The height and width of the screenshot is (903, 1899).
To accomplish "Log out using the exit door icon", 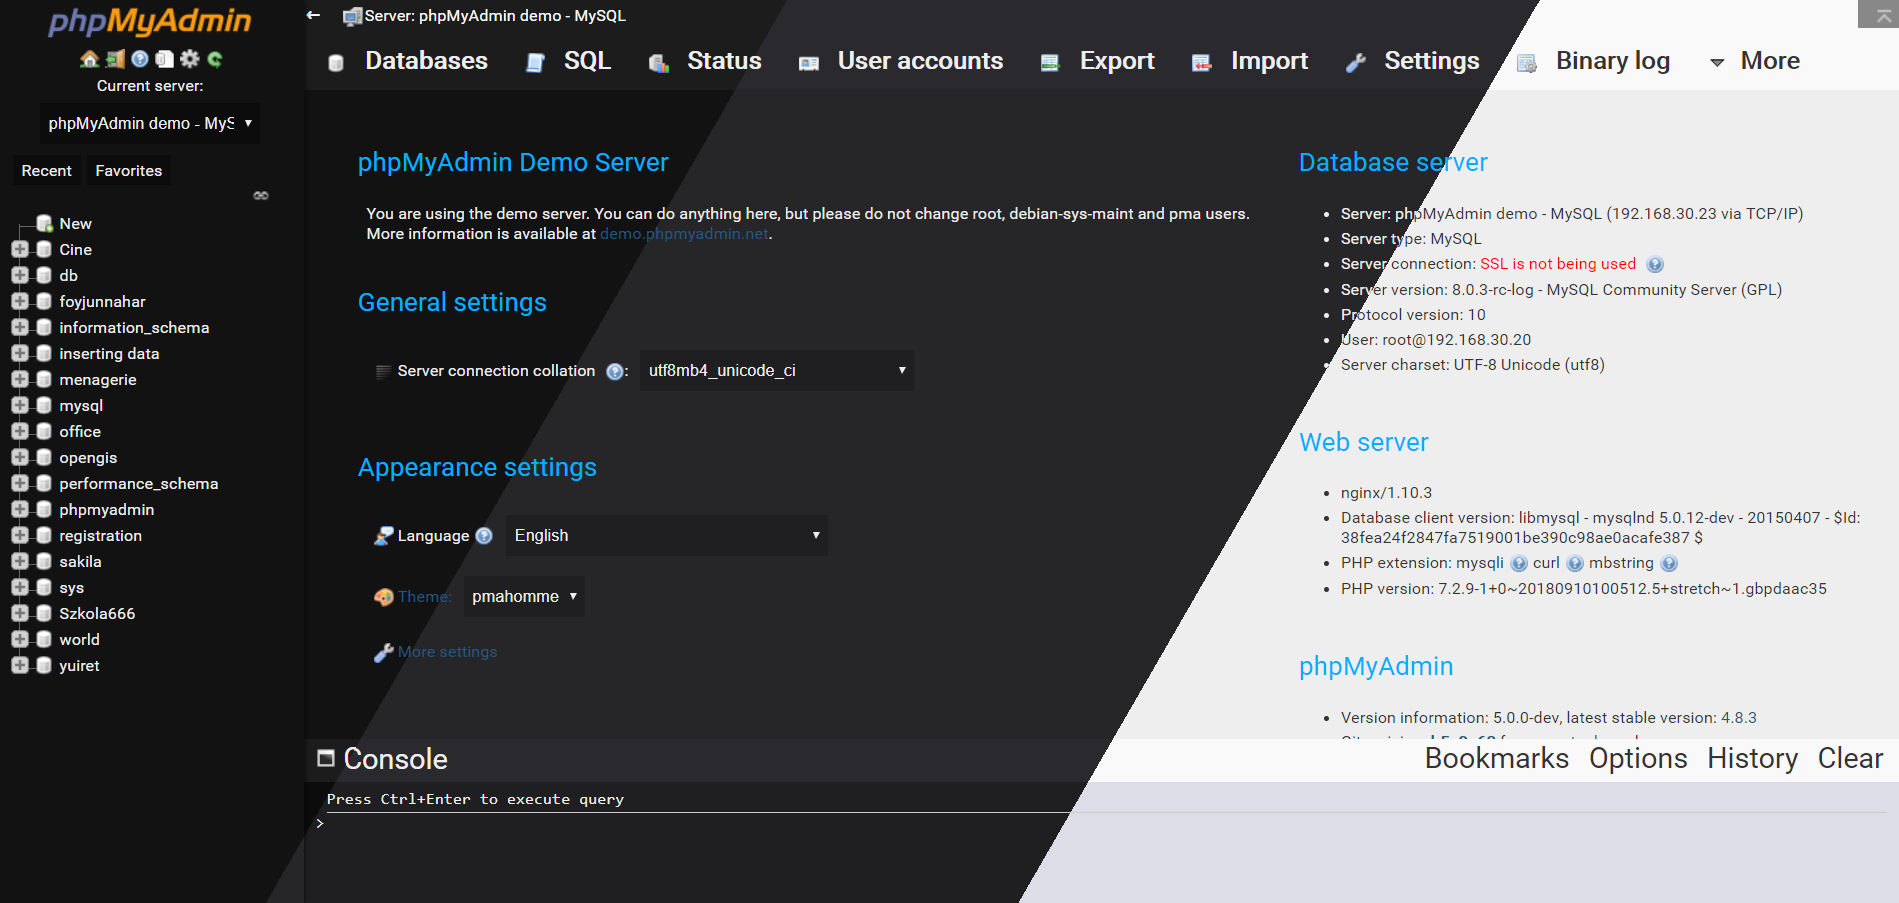I will [x=113, y=58].
